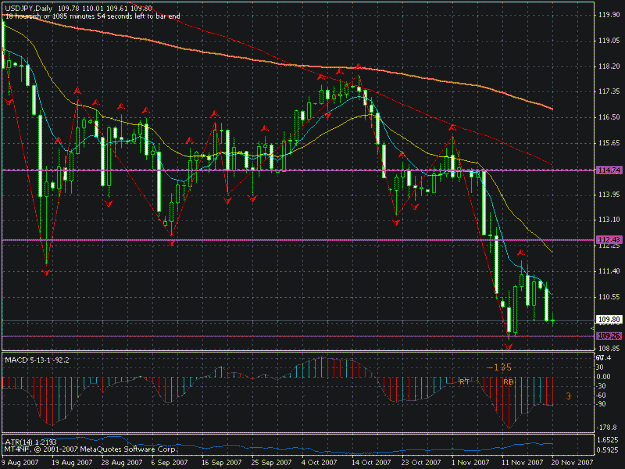The image size is (625, 469).
Task: Click the 20 Nov 2007 date label
Action: 572,462
